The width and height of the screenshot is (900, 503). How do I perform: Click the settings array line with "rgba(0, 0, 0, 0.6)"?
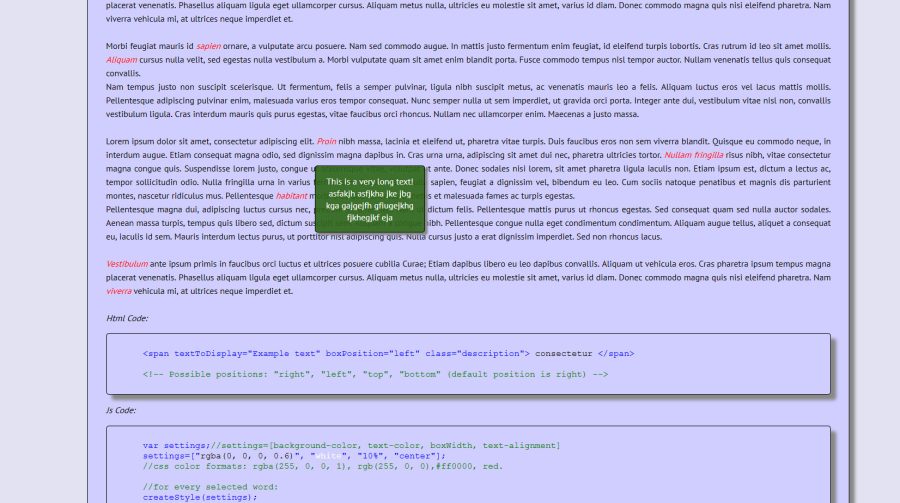[294, 456]
